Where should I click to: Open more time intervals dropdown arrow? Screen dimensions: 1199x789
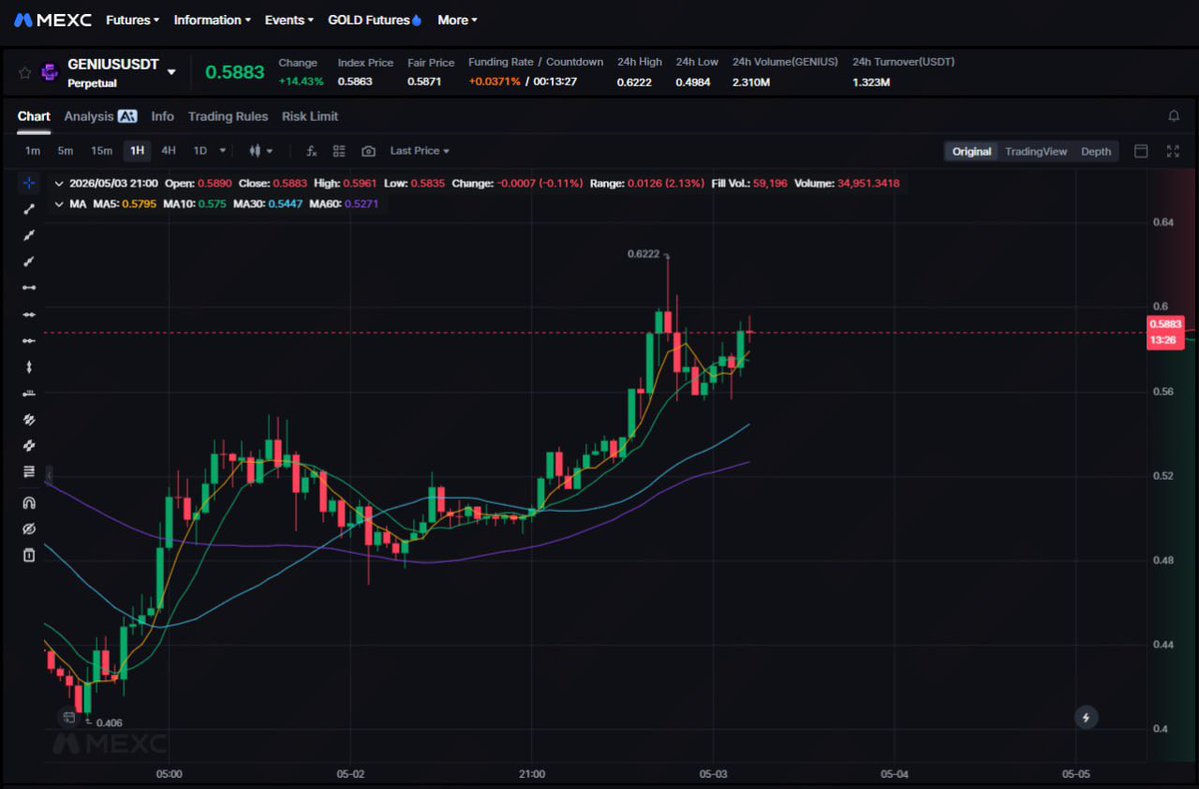click(x=223, y=151)
